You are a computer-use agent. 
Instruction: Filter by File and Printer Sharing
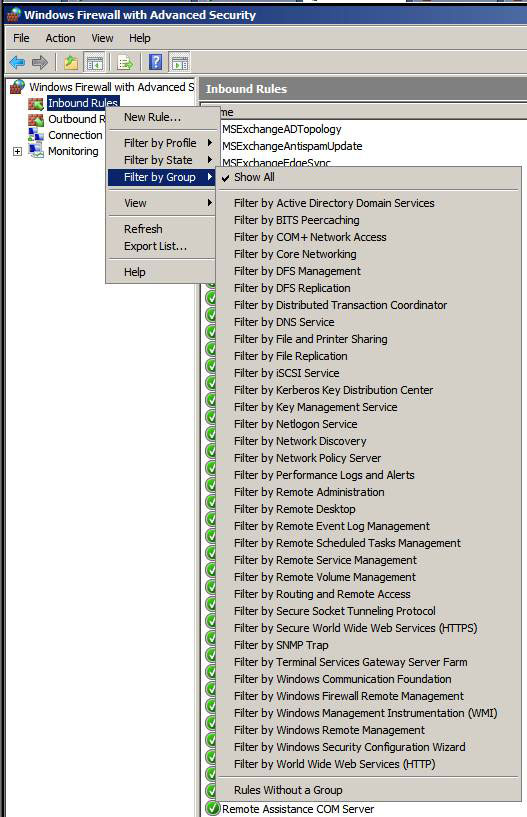[x=369, y=339]
